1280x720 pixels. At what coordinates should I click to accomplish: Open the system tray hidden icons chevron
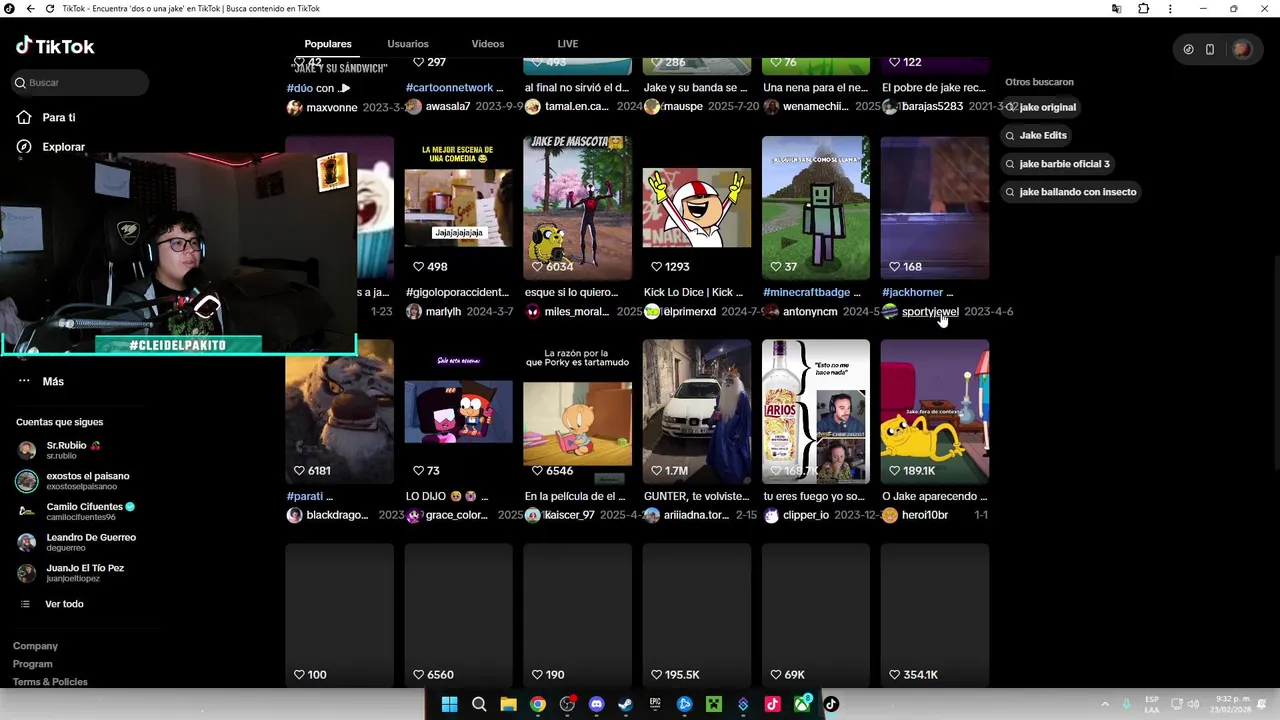coord(1105,704)
